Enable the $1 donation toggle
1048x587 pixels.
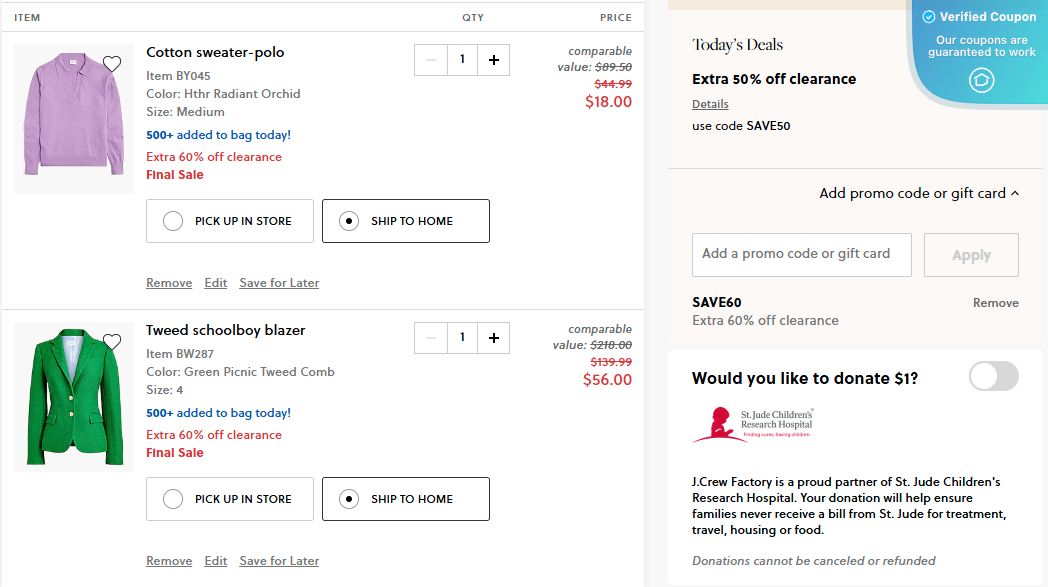pos(993,377)
